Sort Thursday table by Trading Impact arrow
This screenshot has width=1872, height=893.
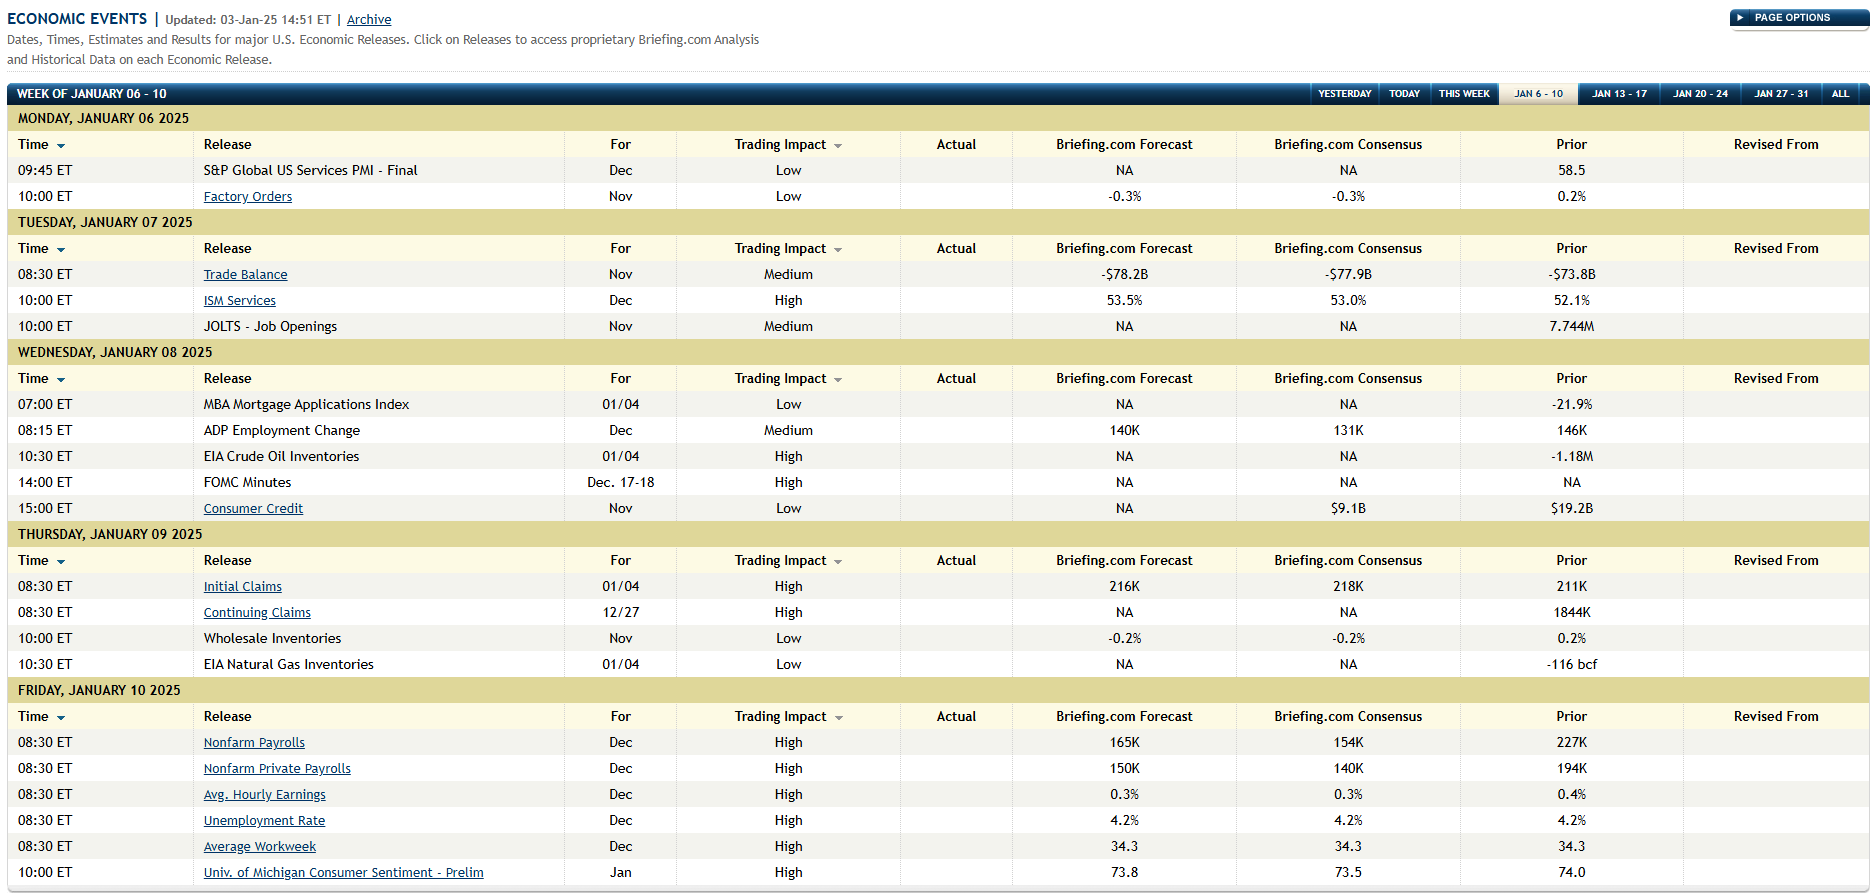(838, 562)
